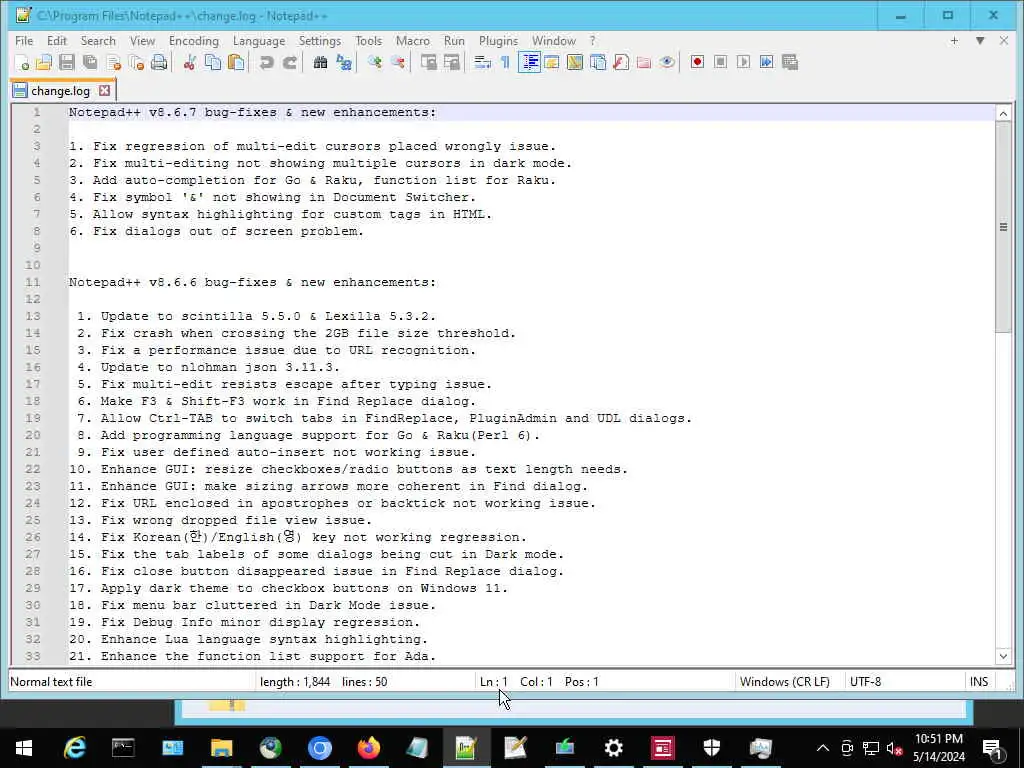Open File Explorer from the taskbar
1024x768 pixels.
pyautogui.click(x=221, y=748)
